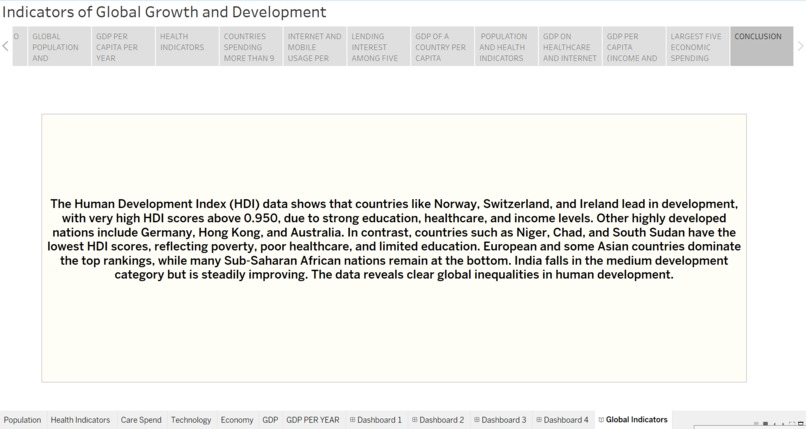The height and width of the screenshot is (429, 806).
Task: Select Countries Spending More Than 9 story point
Action: point(251,46)
